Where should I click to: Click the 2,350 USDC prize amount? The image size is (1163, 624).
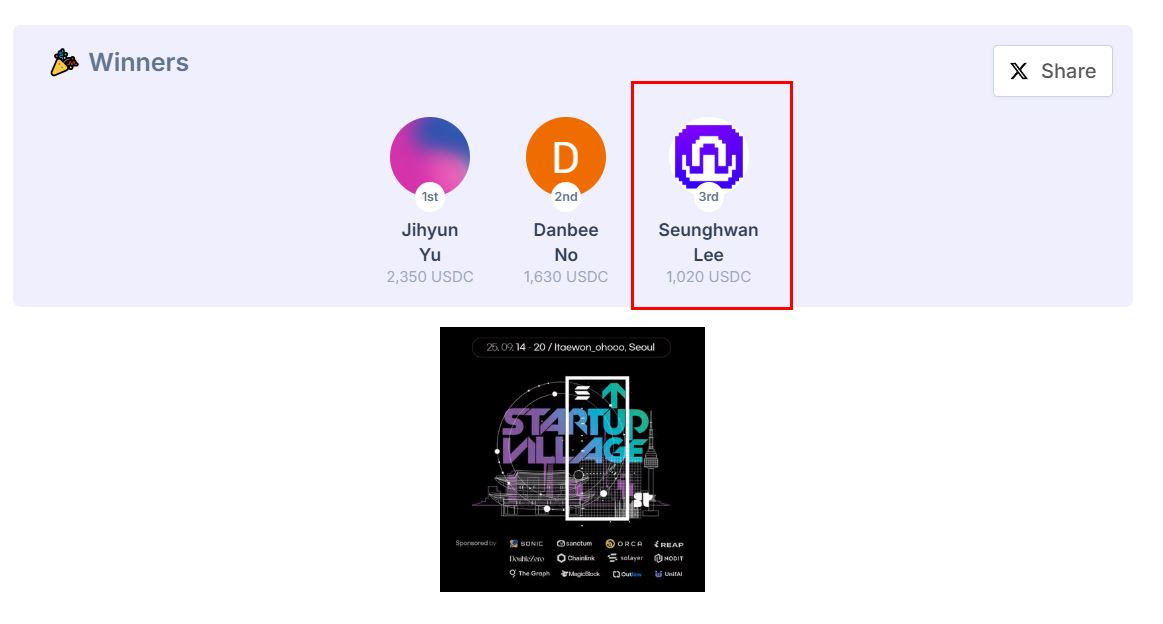[429, 277]
